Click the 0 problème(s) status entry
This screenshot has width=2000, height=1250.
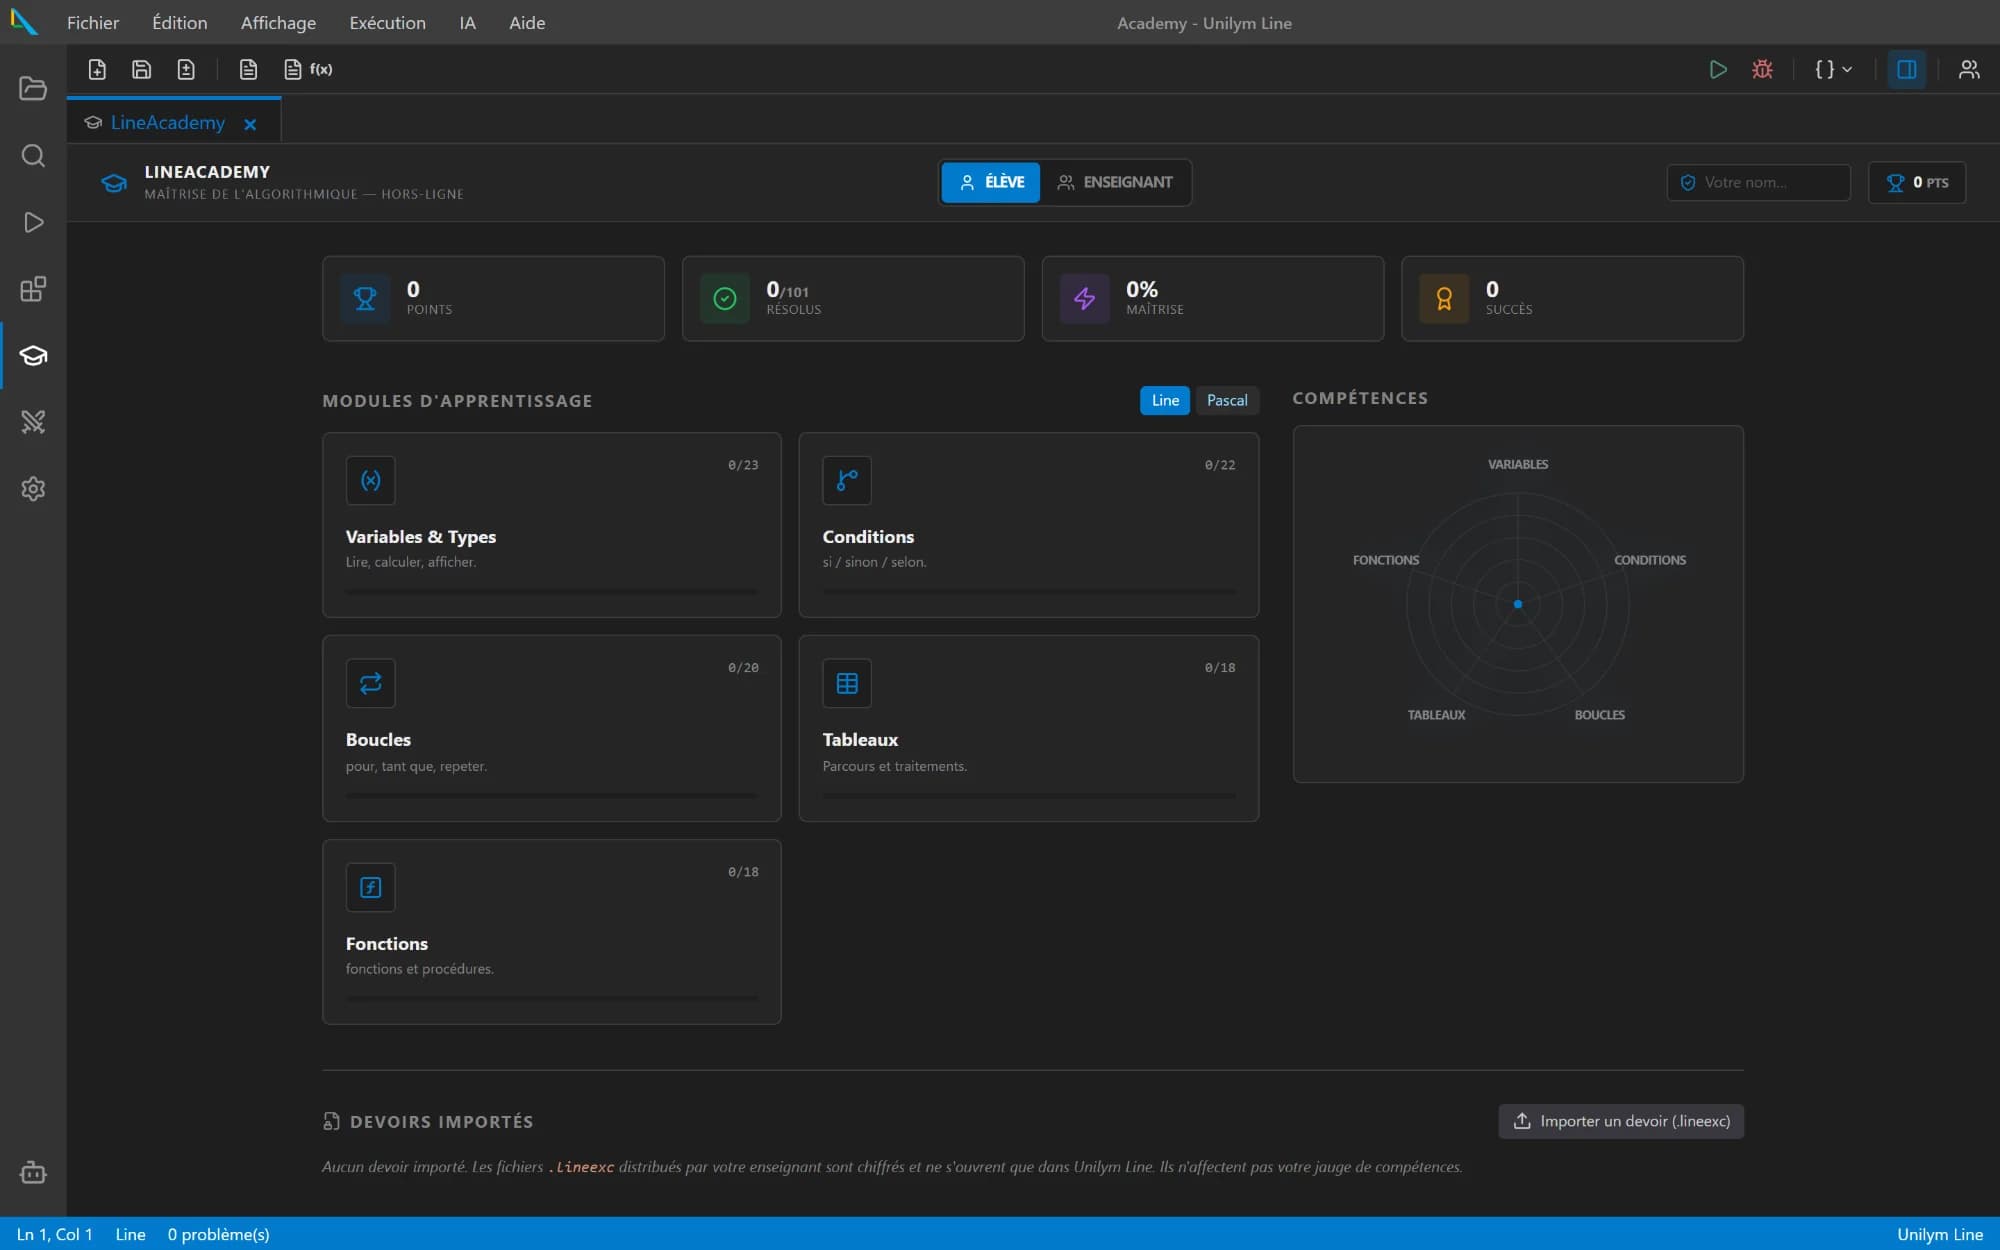point(218,1234)
